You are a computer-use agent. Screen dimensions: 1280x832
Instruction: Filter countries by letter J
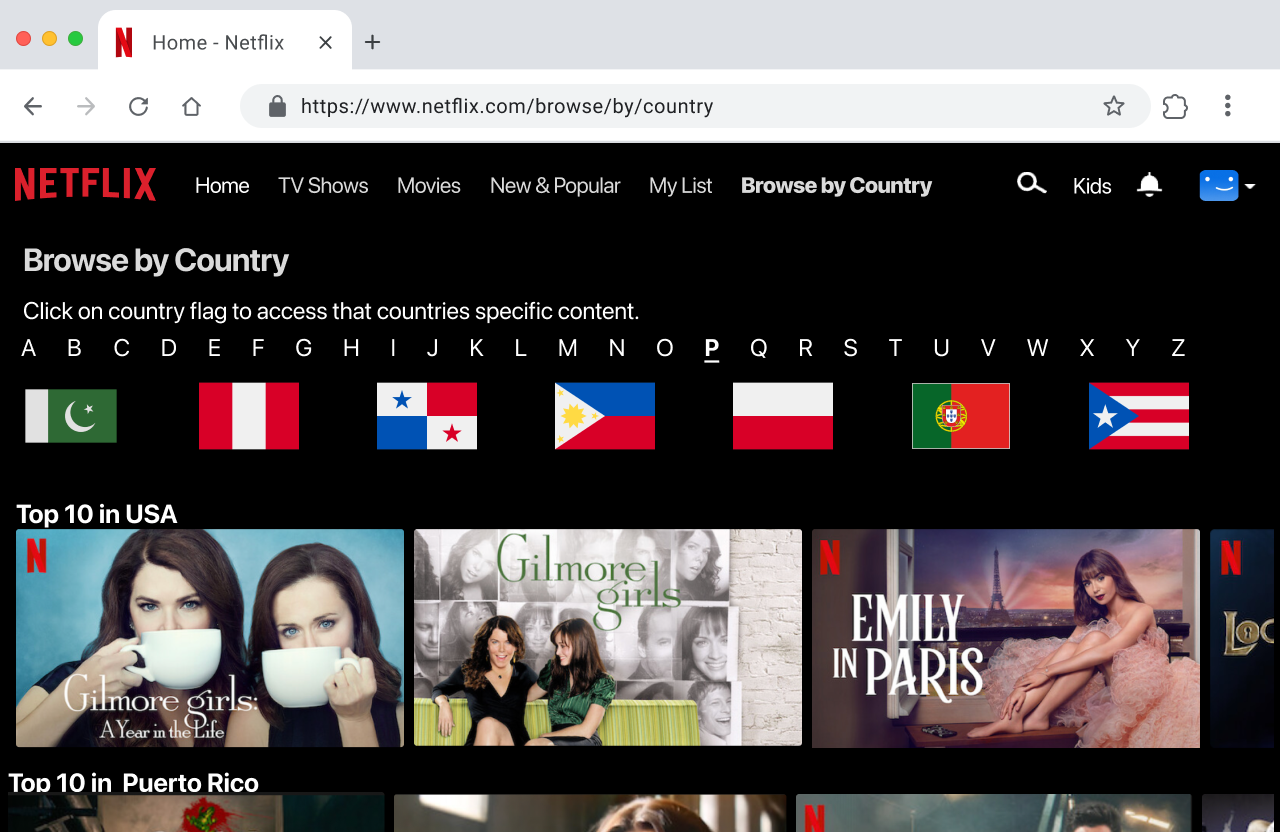tap(432, 348)
